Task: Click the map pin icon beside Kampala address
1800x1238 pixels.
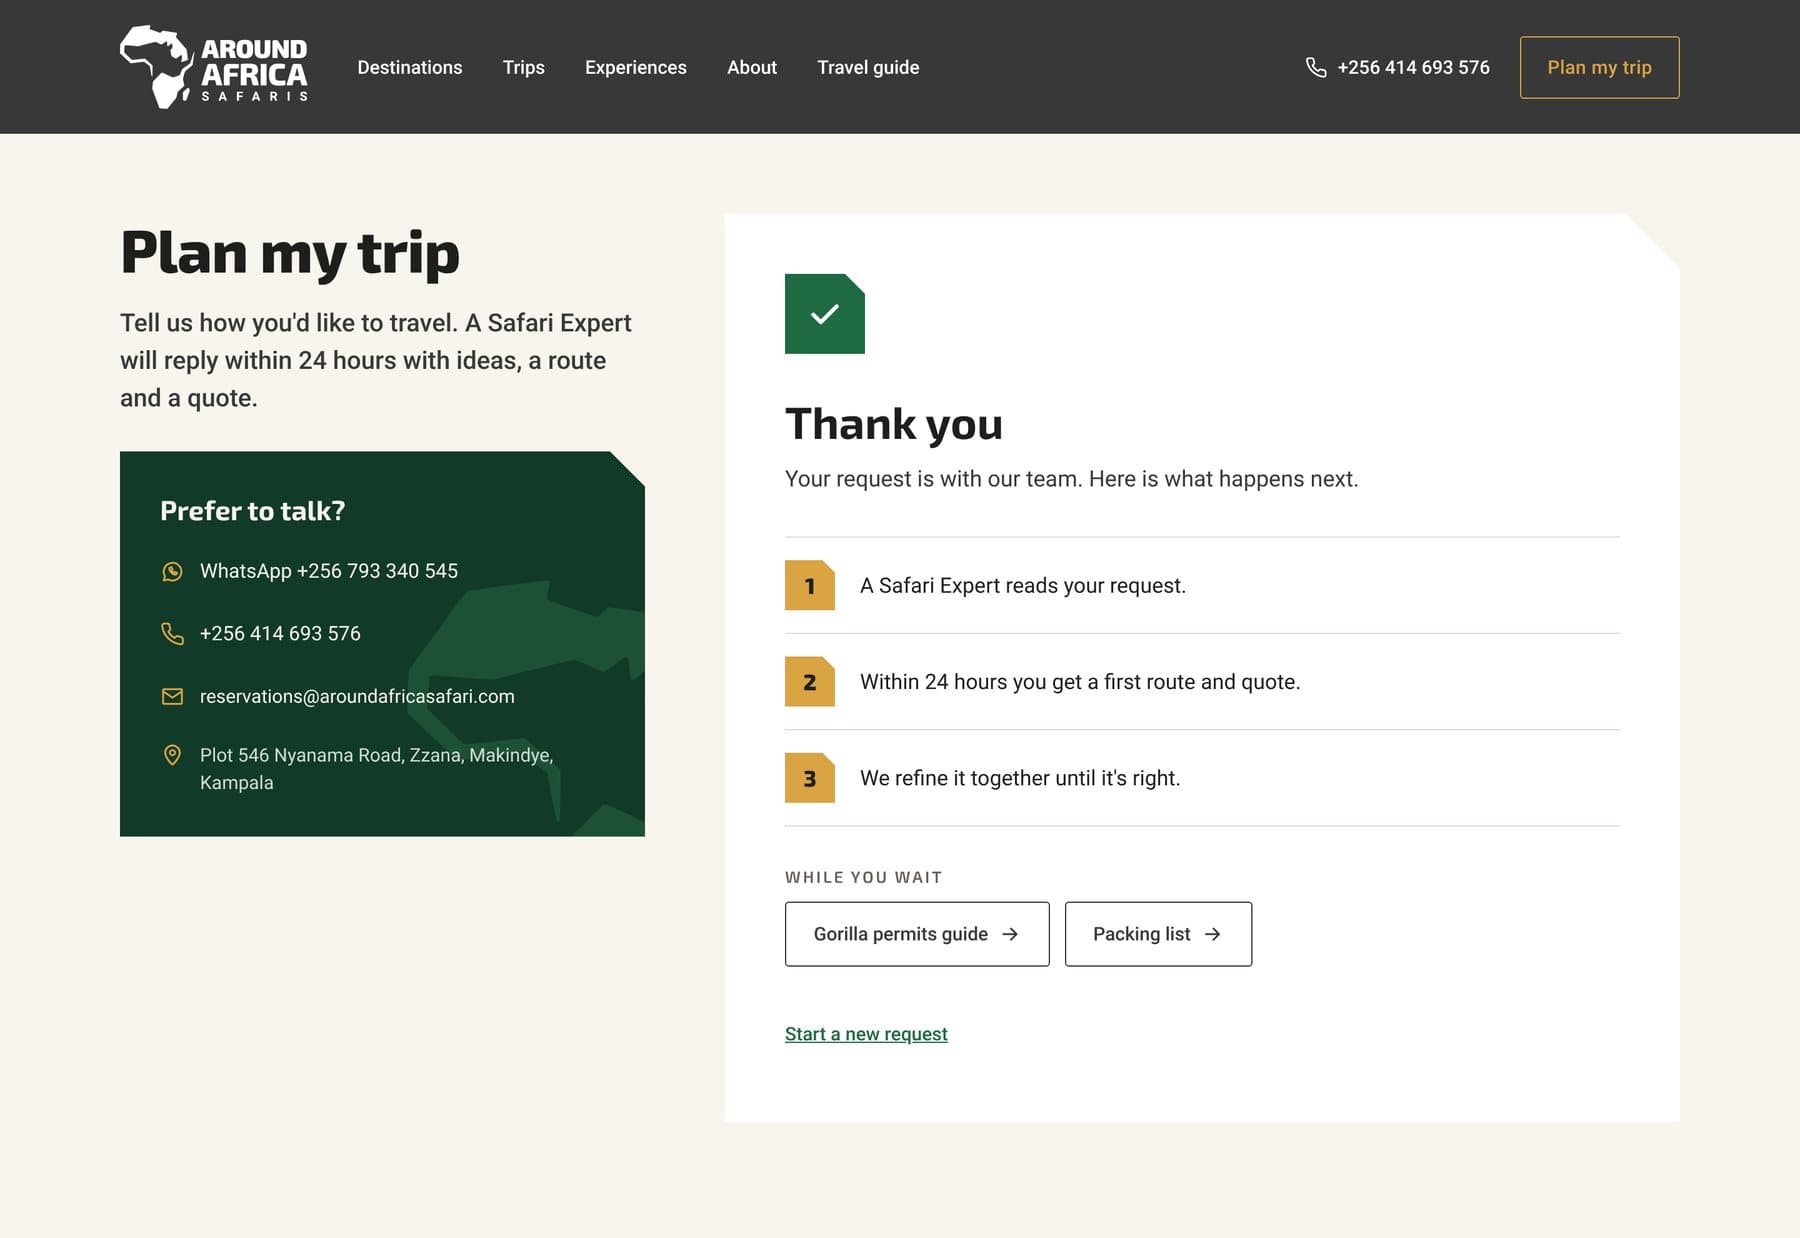Action: pos(172,755)
